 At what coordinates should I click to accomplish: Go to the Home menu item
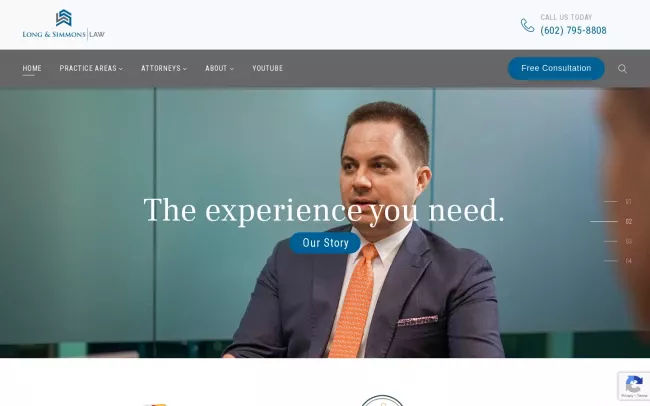click(x=32, y=68)
